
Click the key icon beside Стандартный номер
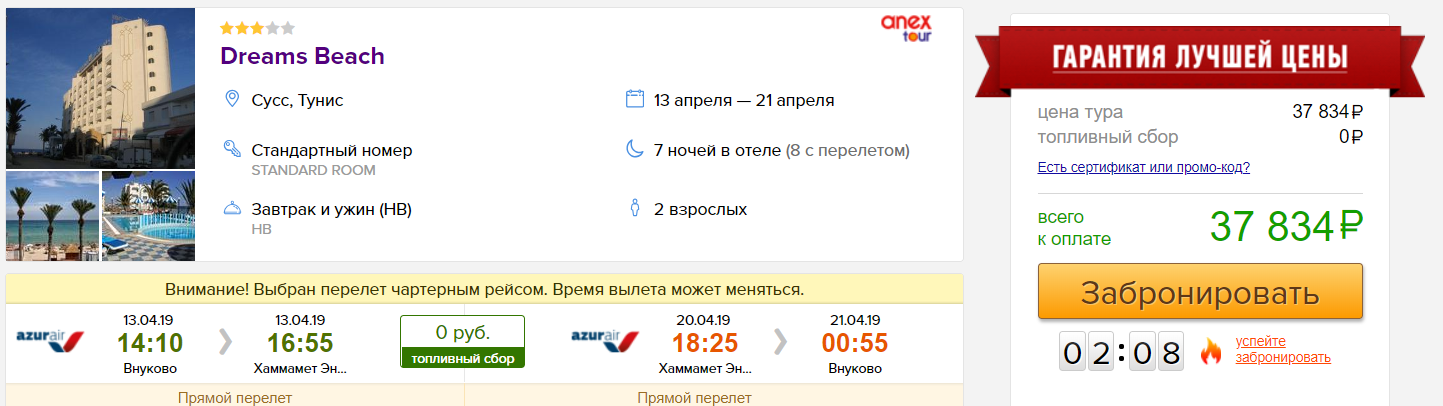tap(232, 150)
